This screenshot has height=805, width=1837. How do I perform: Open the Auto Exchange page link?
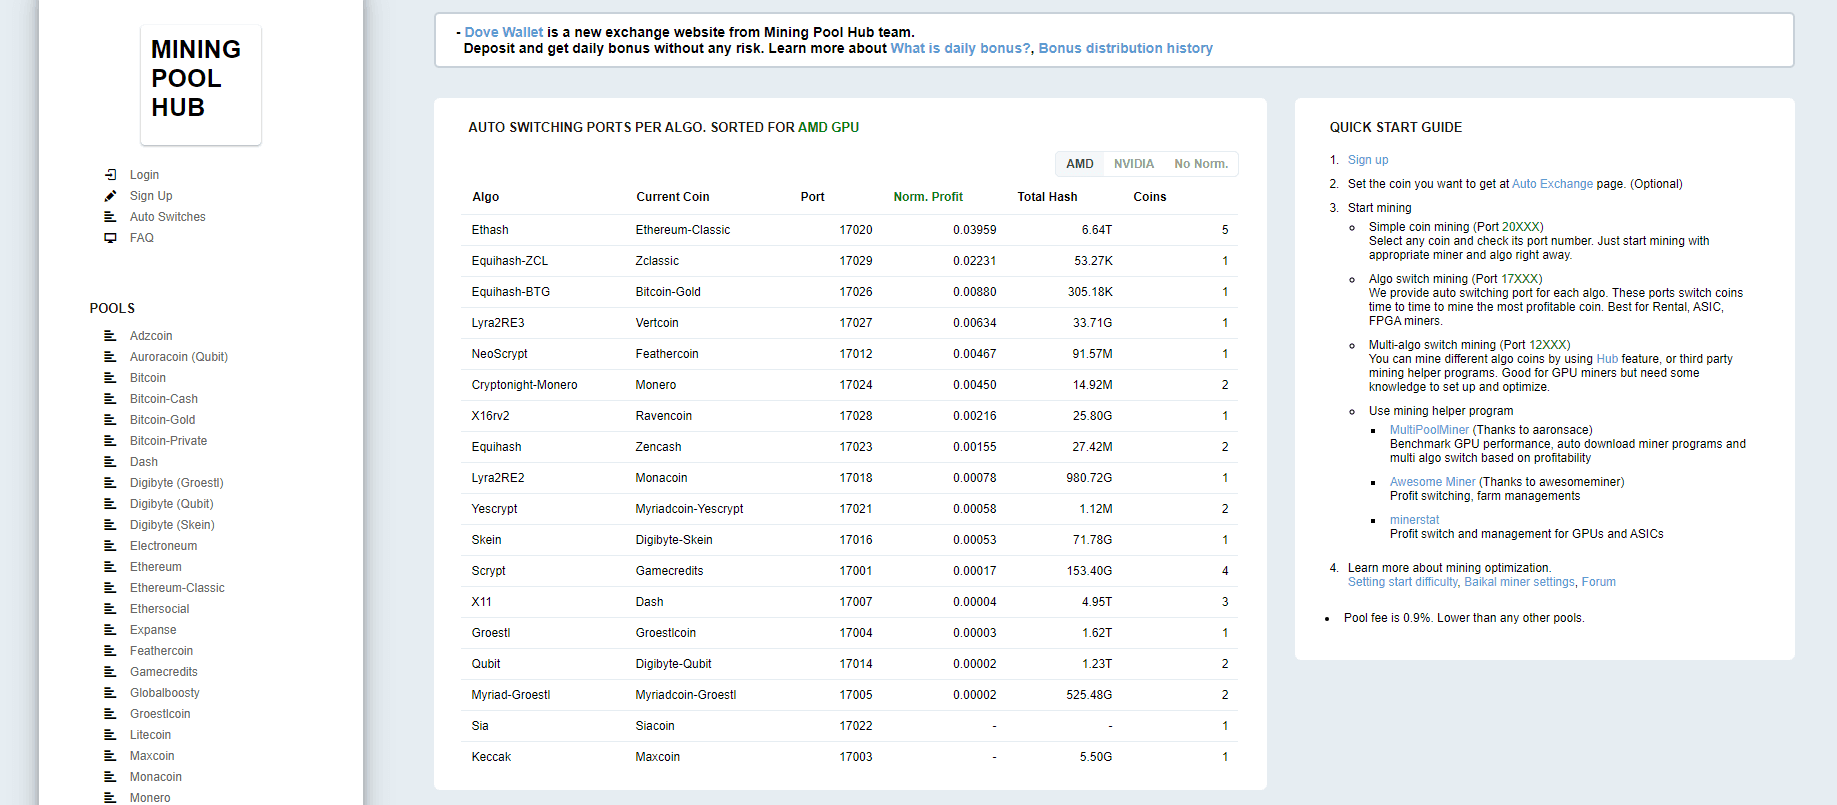click(1552, 184)
